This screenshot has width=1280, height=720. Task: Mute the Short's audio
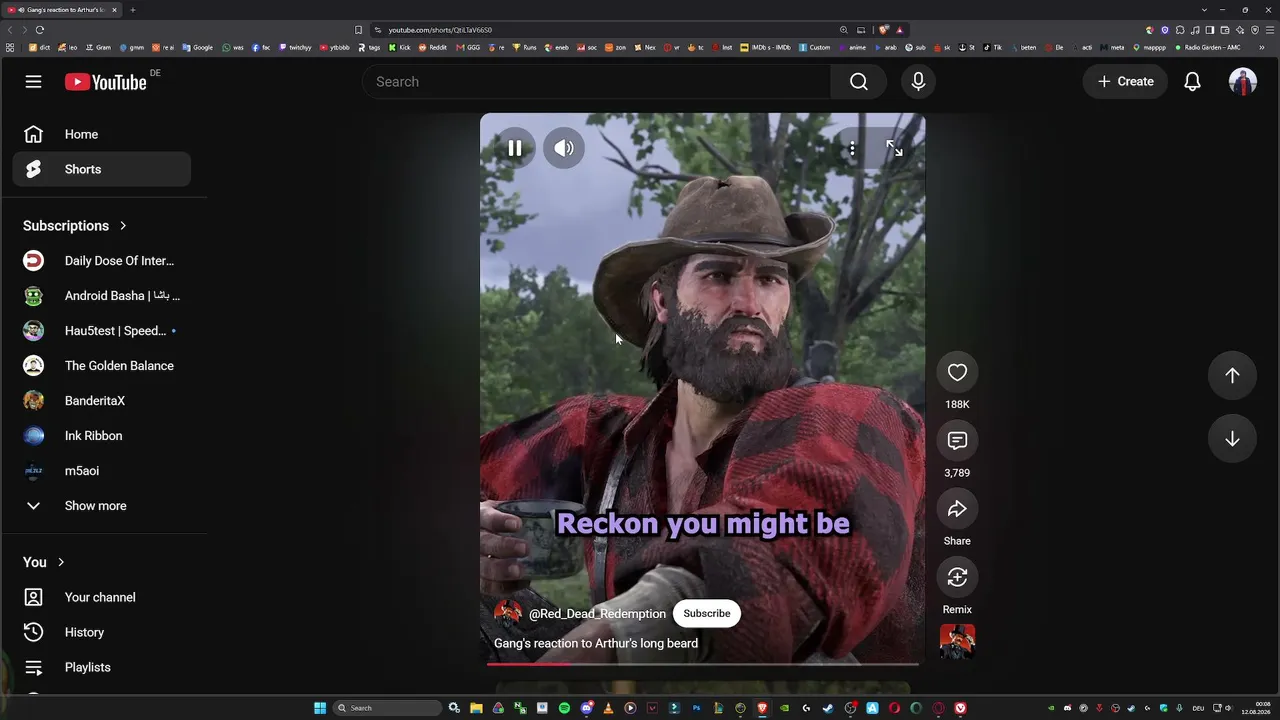564,148
